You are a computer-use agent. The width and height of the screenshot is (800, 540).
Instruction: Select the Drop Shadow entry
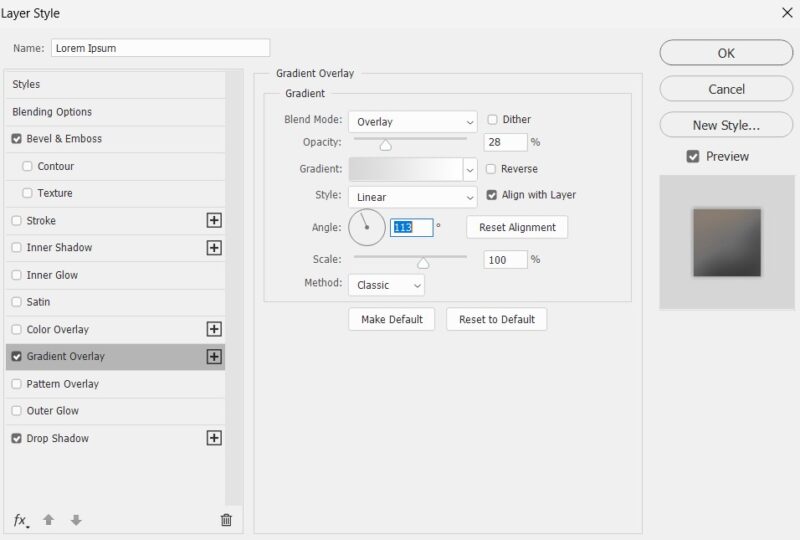(x=115, y=438)
